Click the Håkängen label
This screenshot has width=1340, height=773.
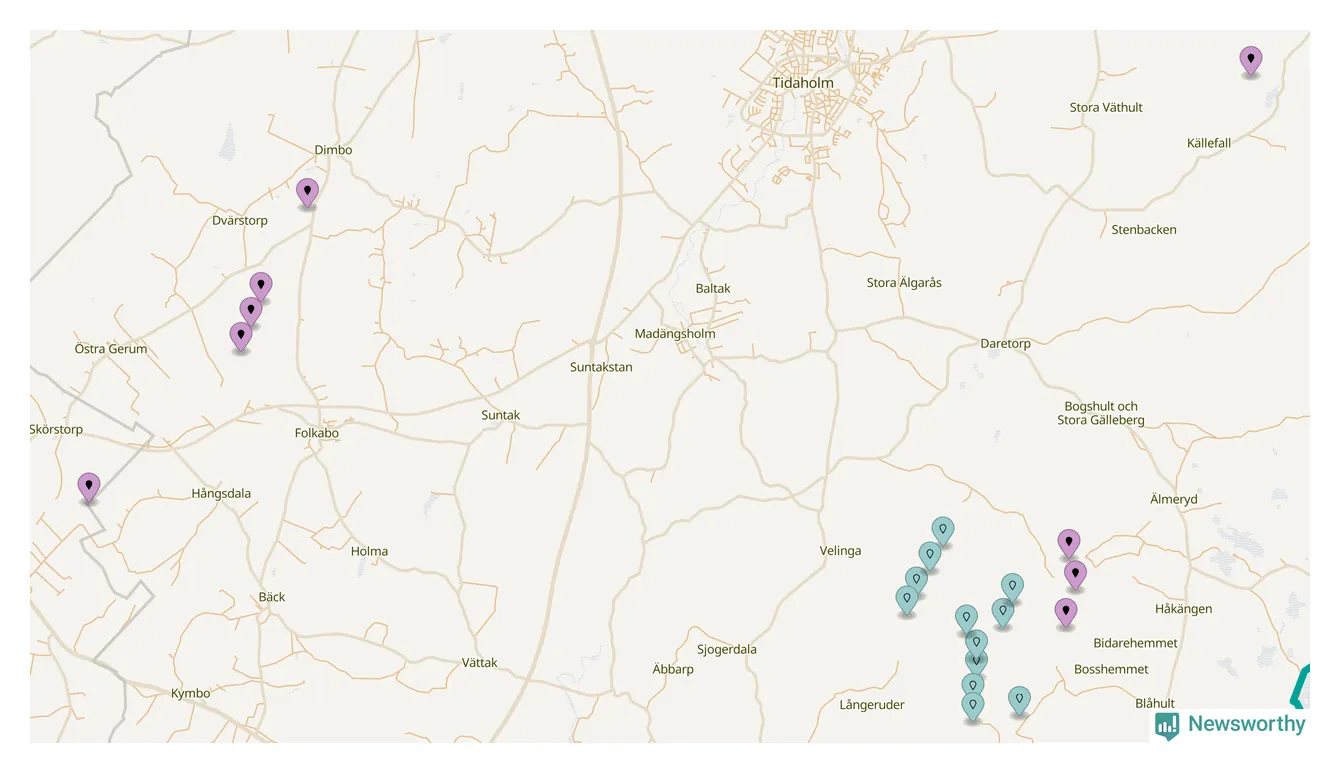[x=1183, y=610]
